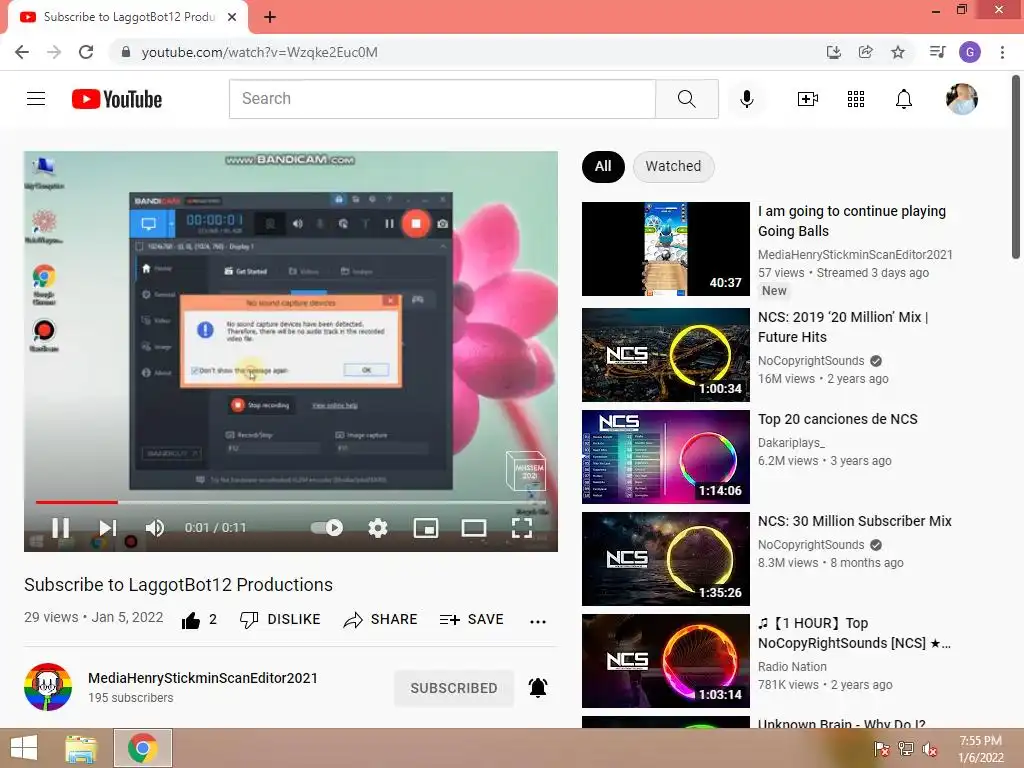Switch to the miniplayer
The height and width of the screenshot is (768, 1024).
426,528
